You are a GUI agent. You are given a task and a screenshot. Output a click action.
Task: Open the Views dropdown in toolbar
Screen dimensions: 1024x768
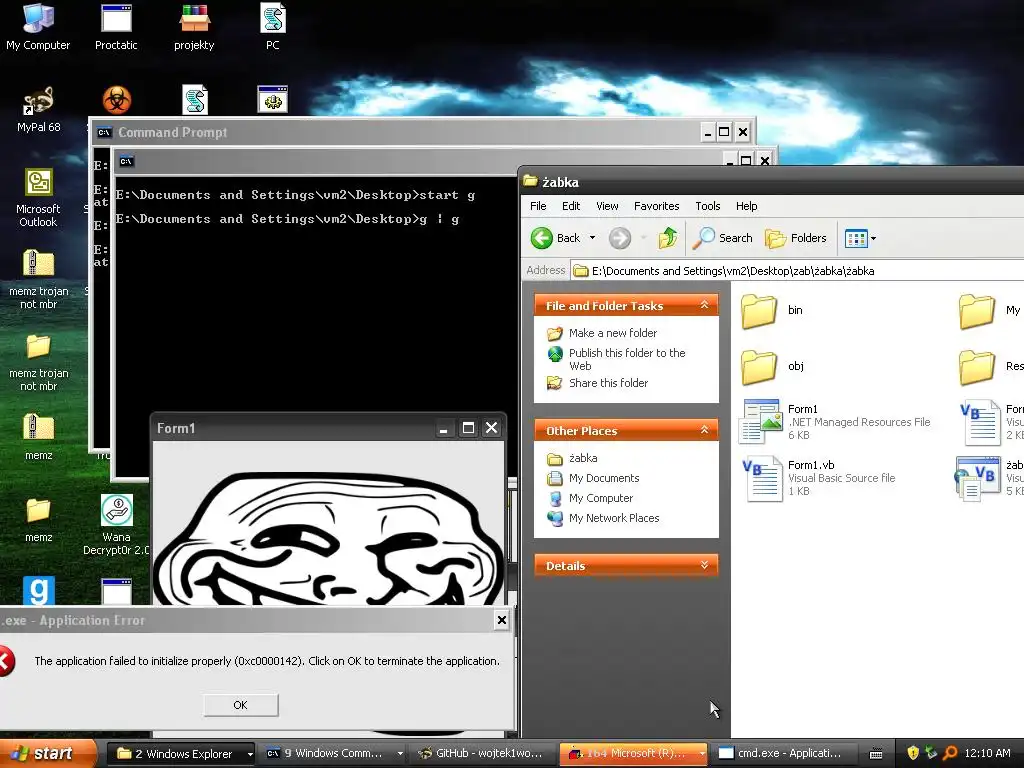click(860, 238)
